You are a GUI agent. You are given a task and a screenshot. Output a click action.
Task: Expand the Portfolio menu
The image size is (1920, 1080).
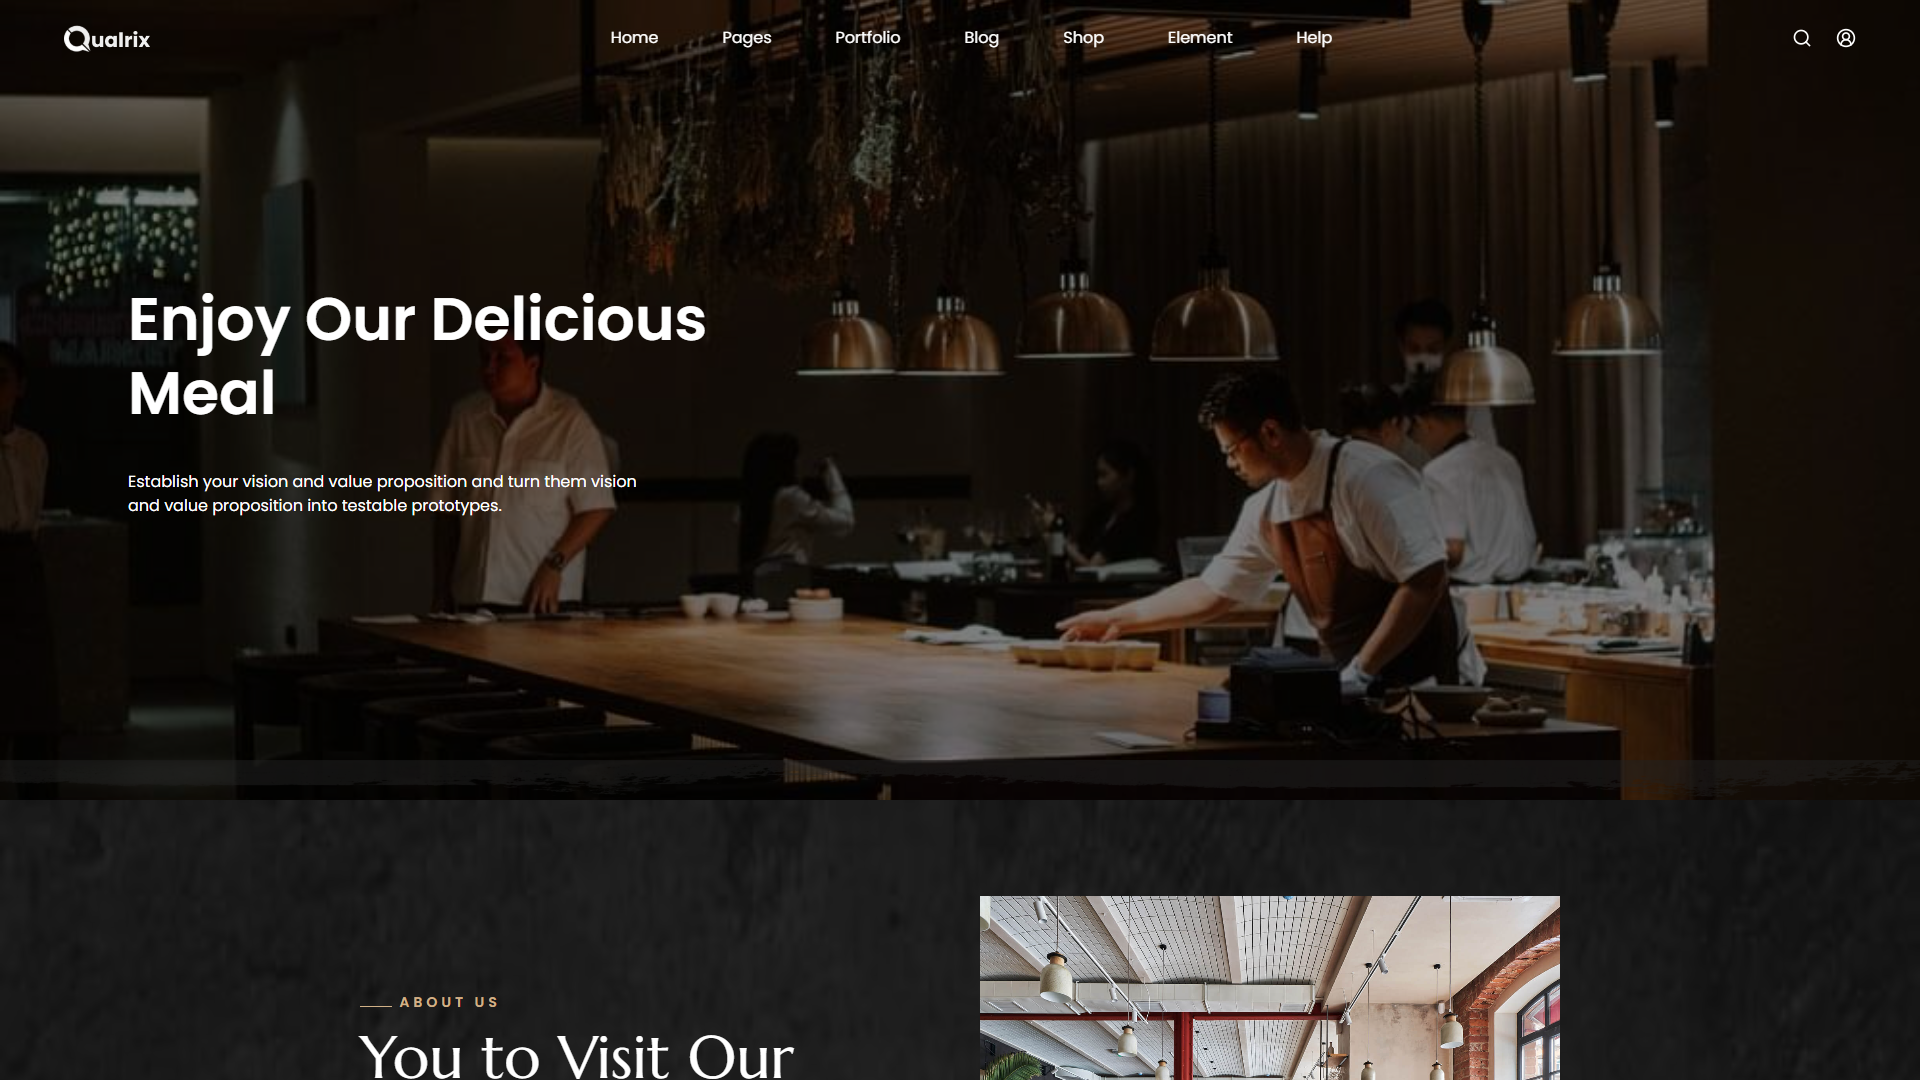pyautogui.click(x=867, y=37)
